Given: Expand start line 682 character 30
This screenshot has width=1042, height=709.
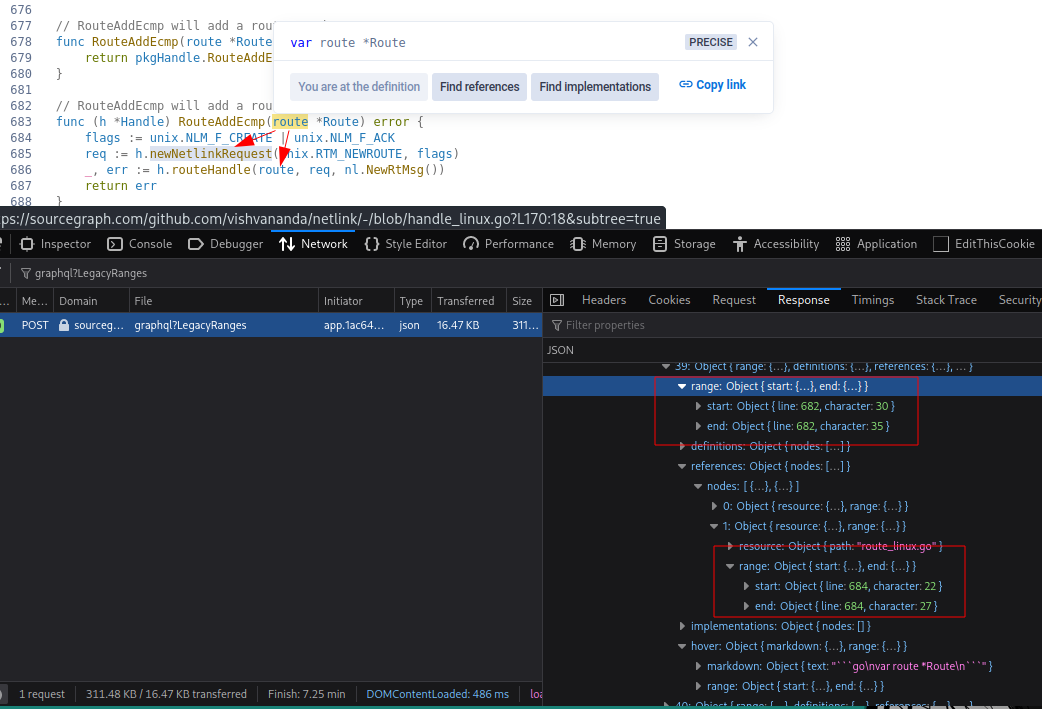Looking at the screenshot, I should pos(698,406).
